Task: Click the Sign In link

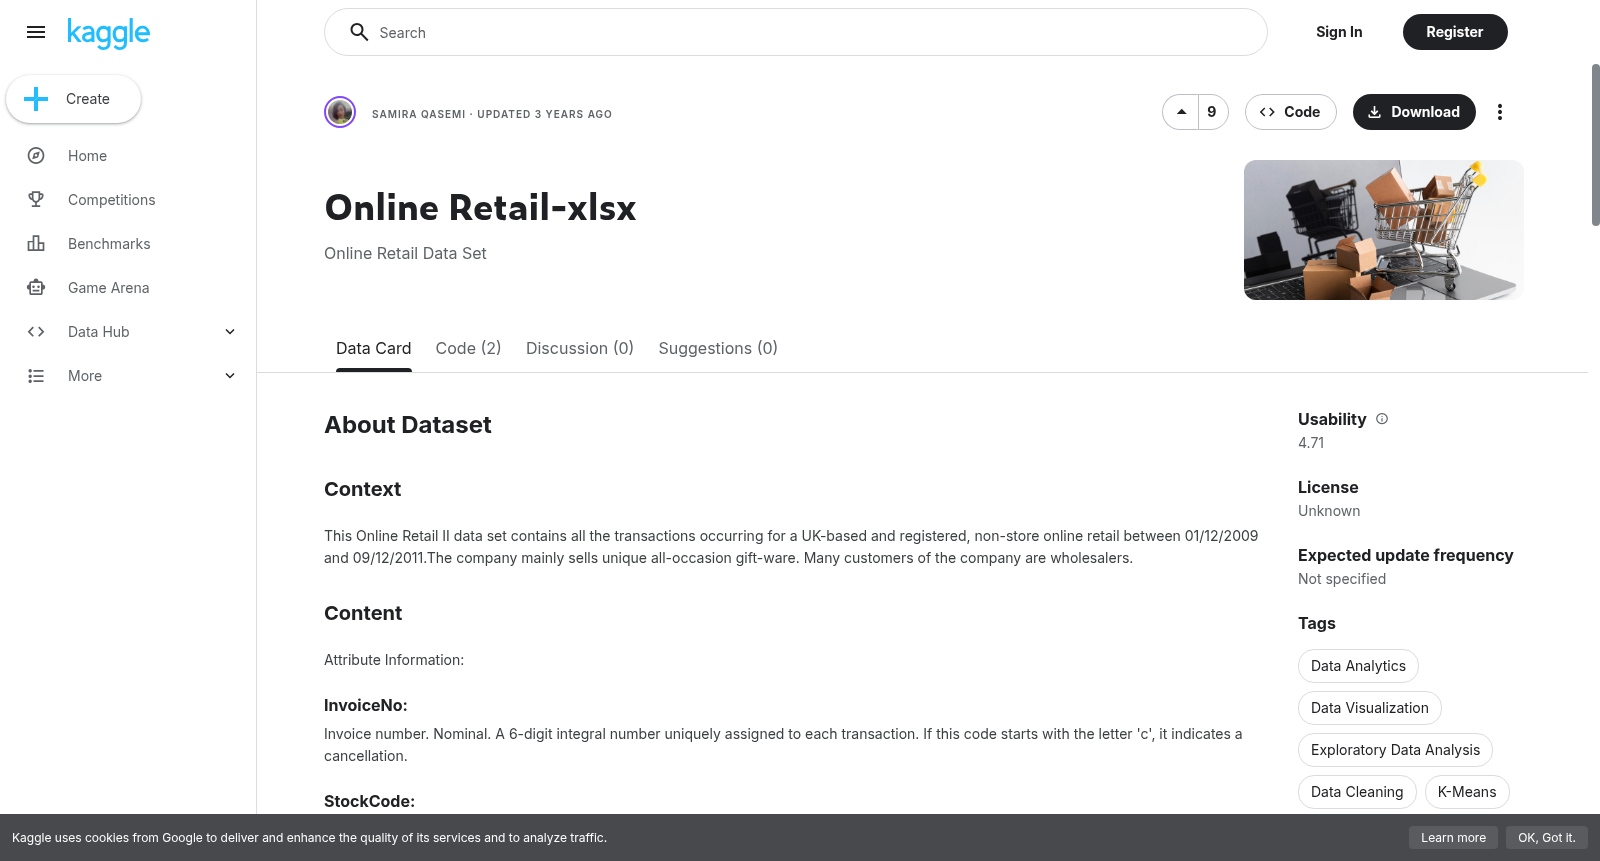Action: coord(1339,32)
